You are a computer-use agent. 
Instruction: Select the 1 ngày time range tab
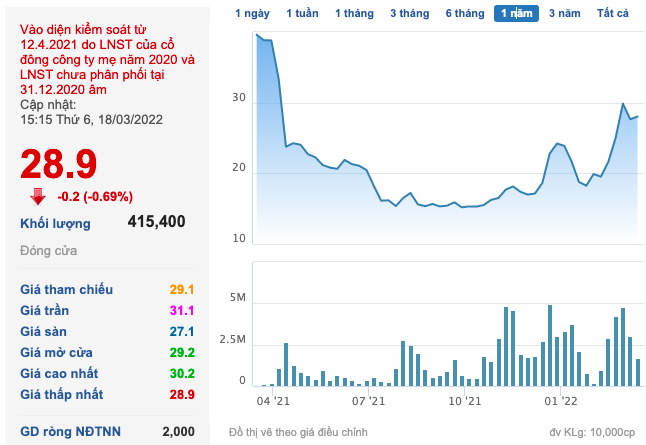point(252,14)
